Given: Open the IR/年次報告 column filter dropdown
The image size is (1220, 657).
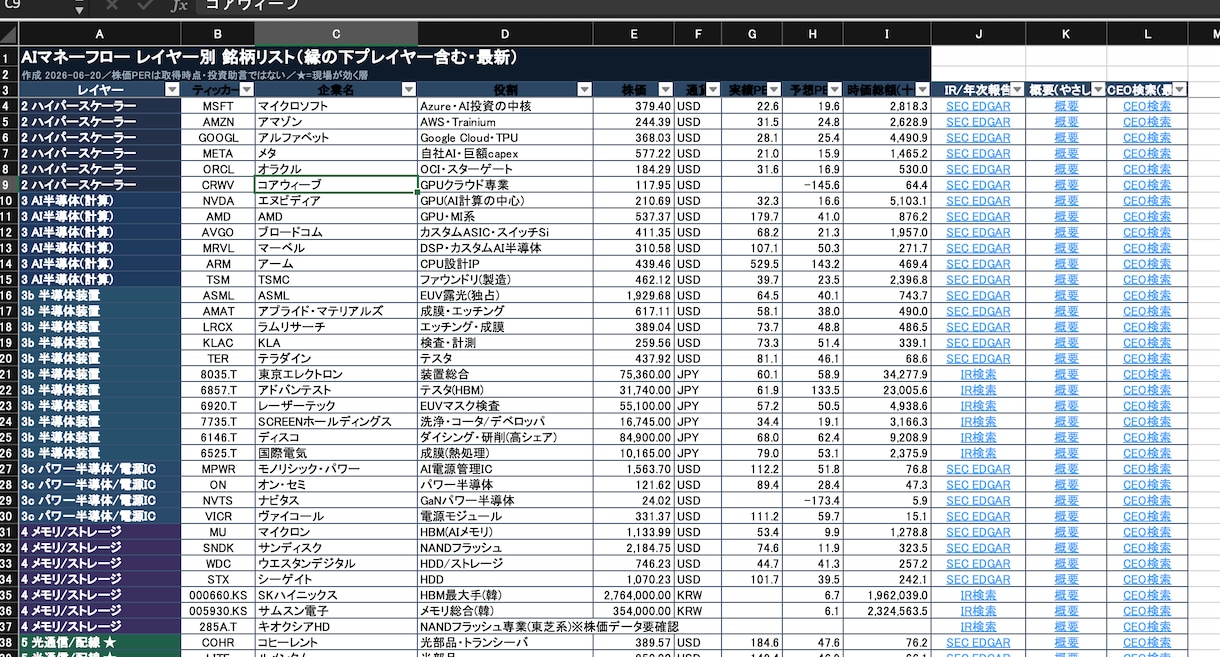Looking at the screenshot, I should [x=1017, y=90].
